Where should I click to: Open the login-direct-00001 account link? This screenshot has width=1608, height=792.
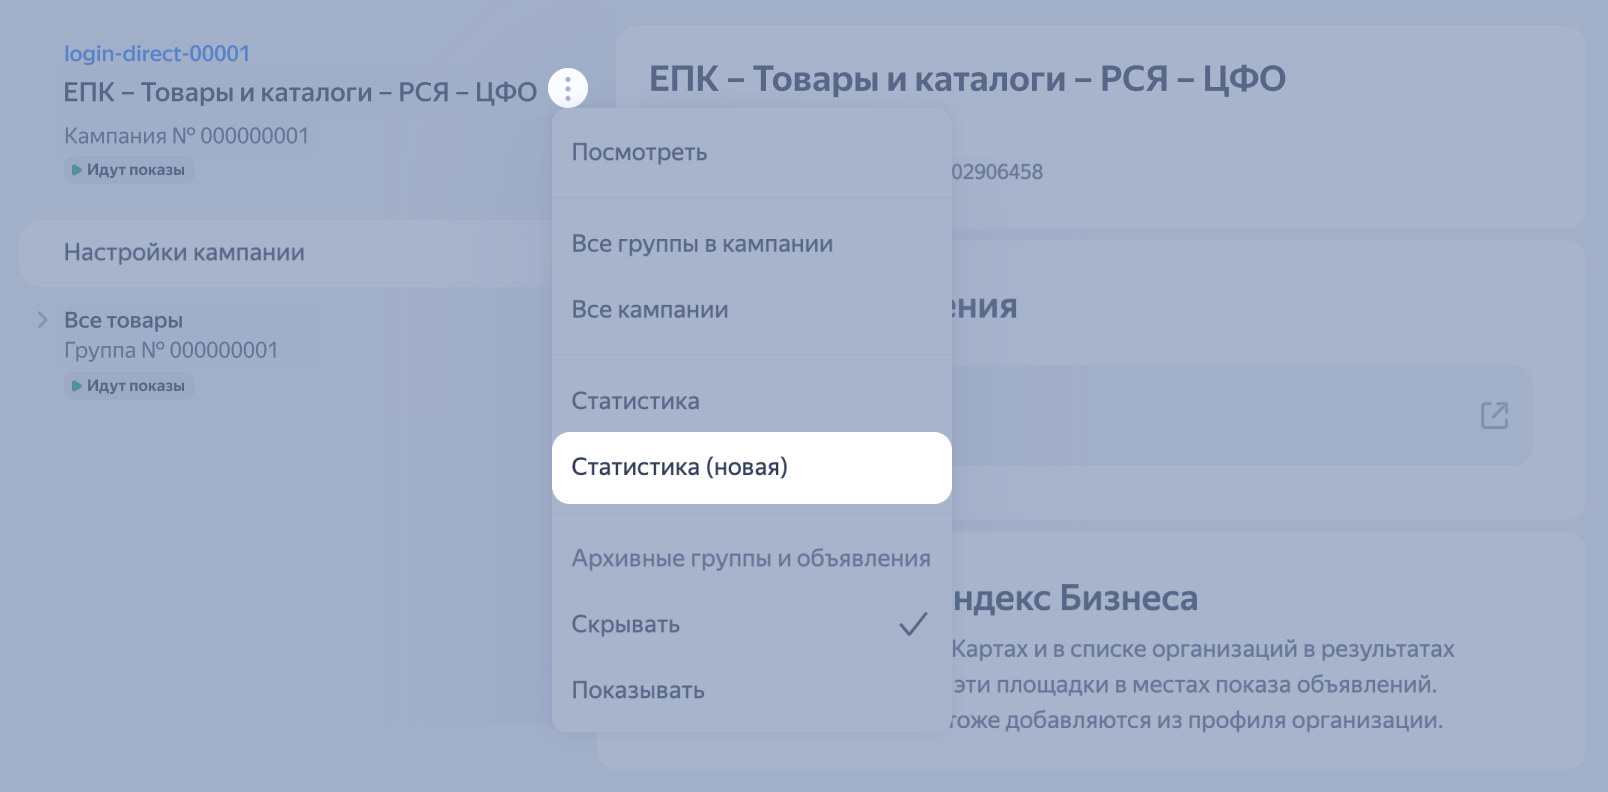click(157, 54)
